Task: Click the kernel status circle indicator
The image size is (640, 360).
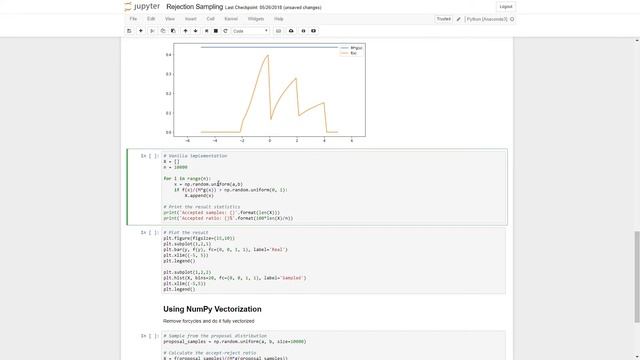Action: pyautogui.click(x=512, y=19)
